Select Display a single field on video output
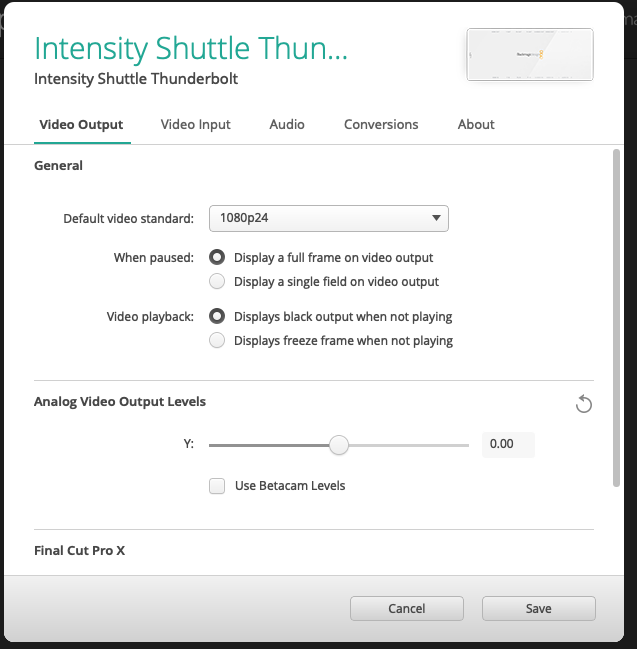This screenshot has height=649, width=637. coord(217,281)
